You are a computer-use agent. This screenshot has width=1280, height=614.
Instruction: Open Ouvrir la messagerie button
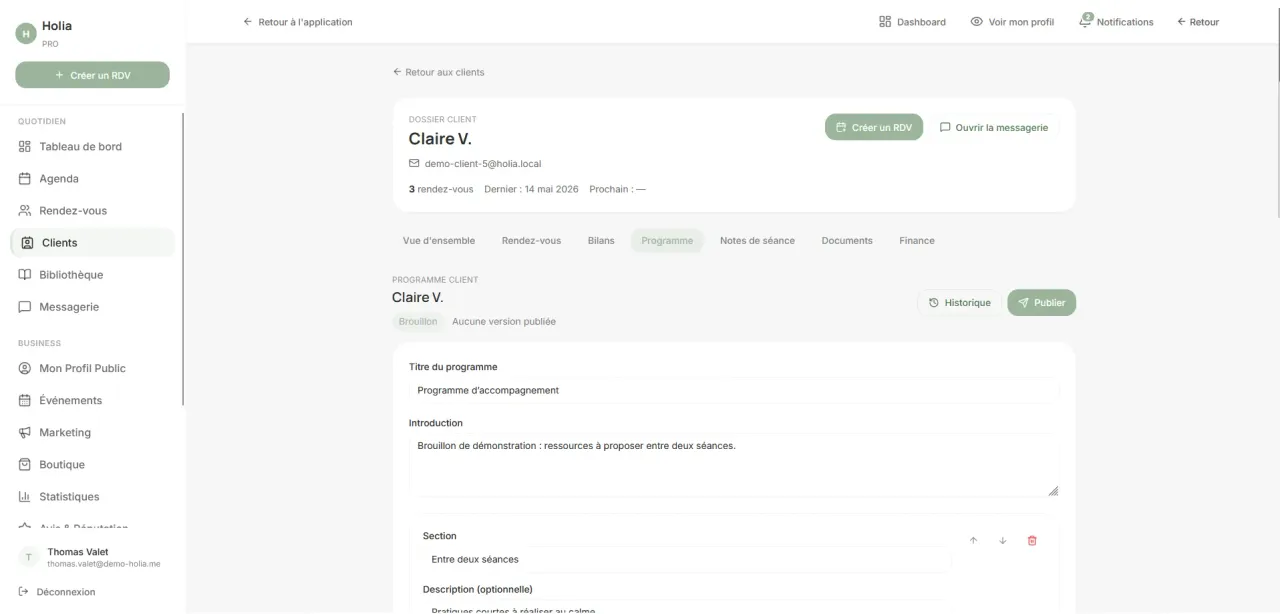click(994, 127)
